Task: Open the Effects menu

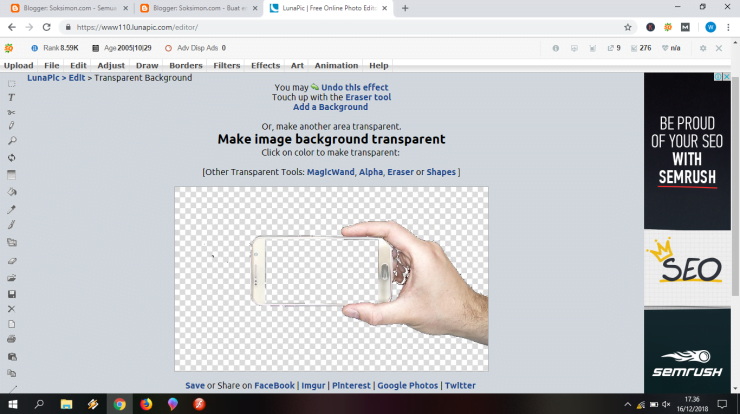Action: pos(265,66)
